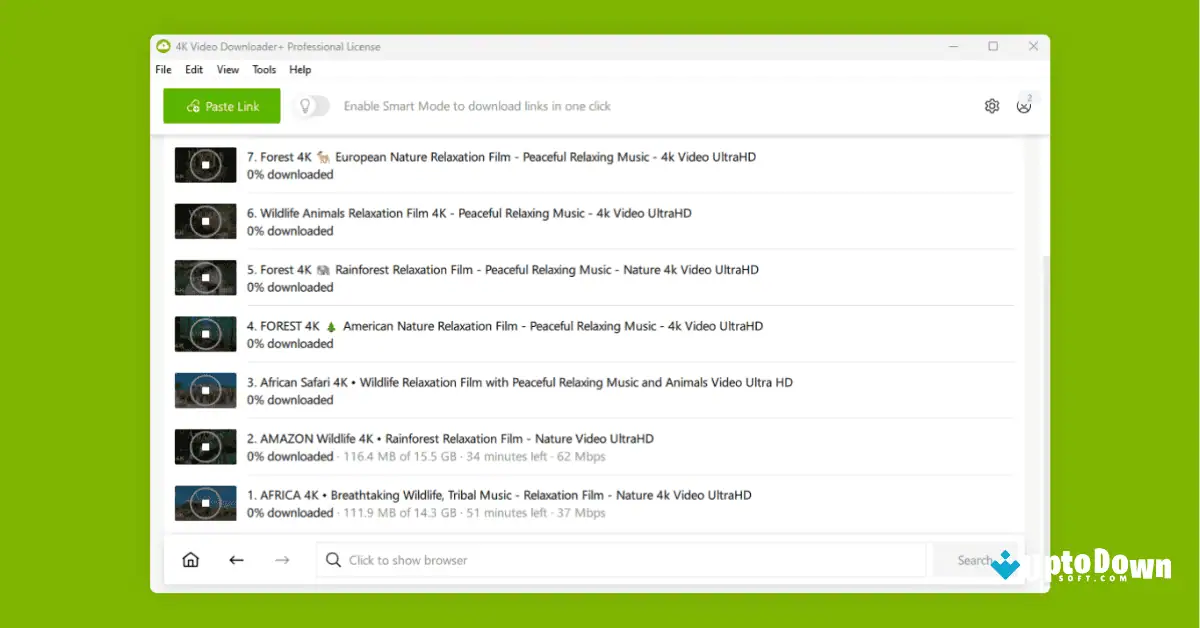Open the Tools menu
Viewport: 1200px width, 628px height.
point(264,69)
